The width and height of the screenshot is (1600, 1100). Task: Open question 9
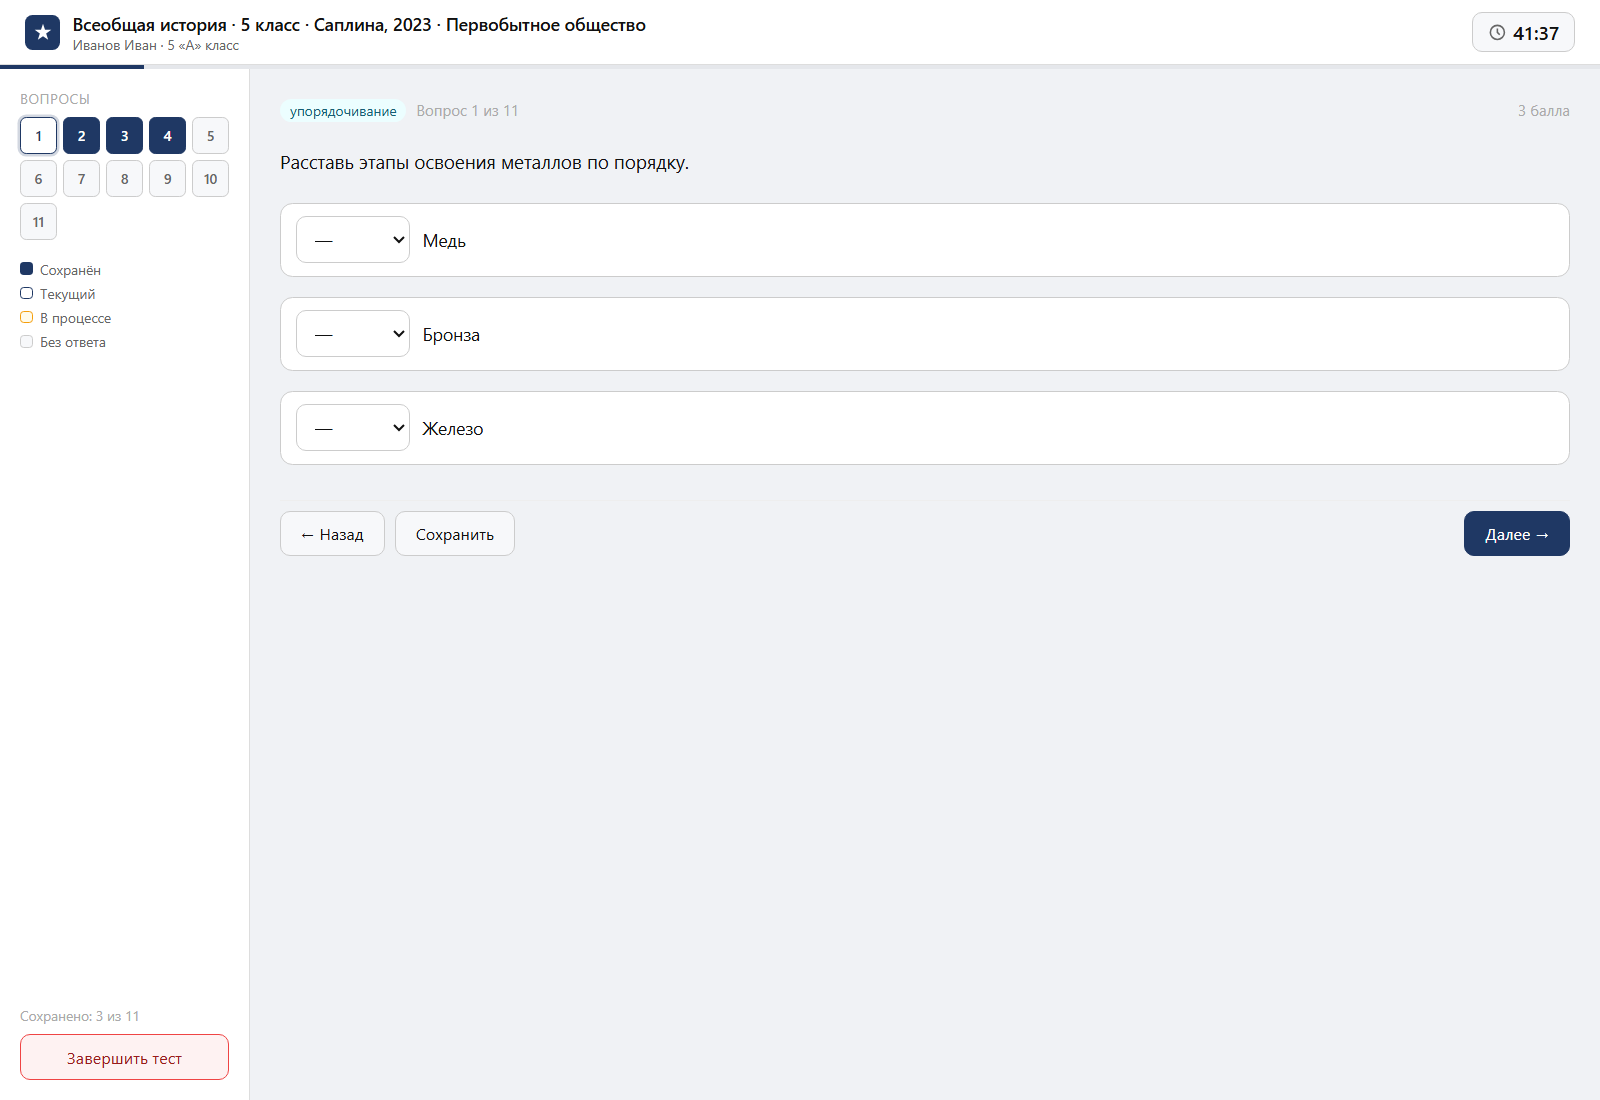[167, 179]
